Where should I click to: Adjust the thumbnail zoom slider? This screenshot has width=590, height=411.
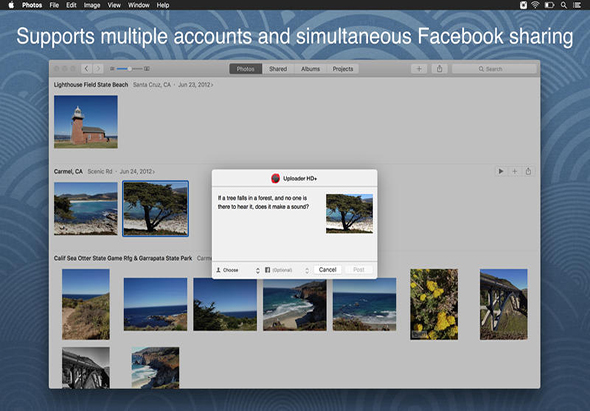click(x=129, y=68)
